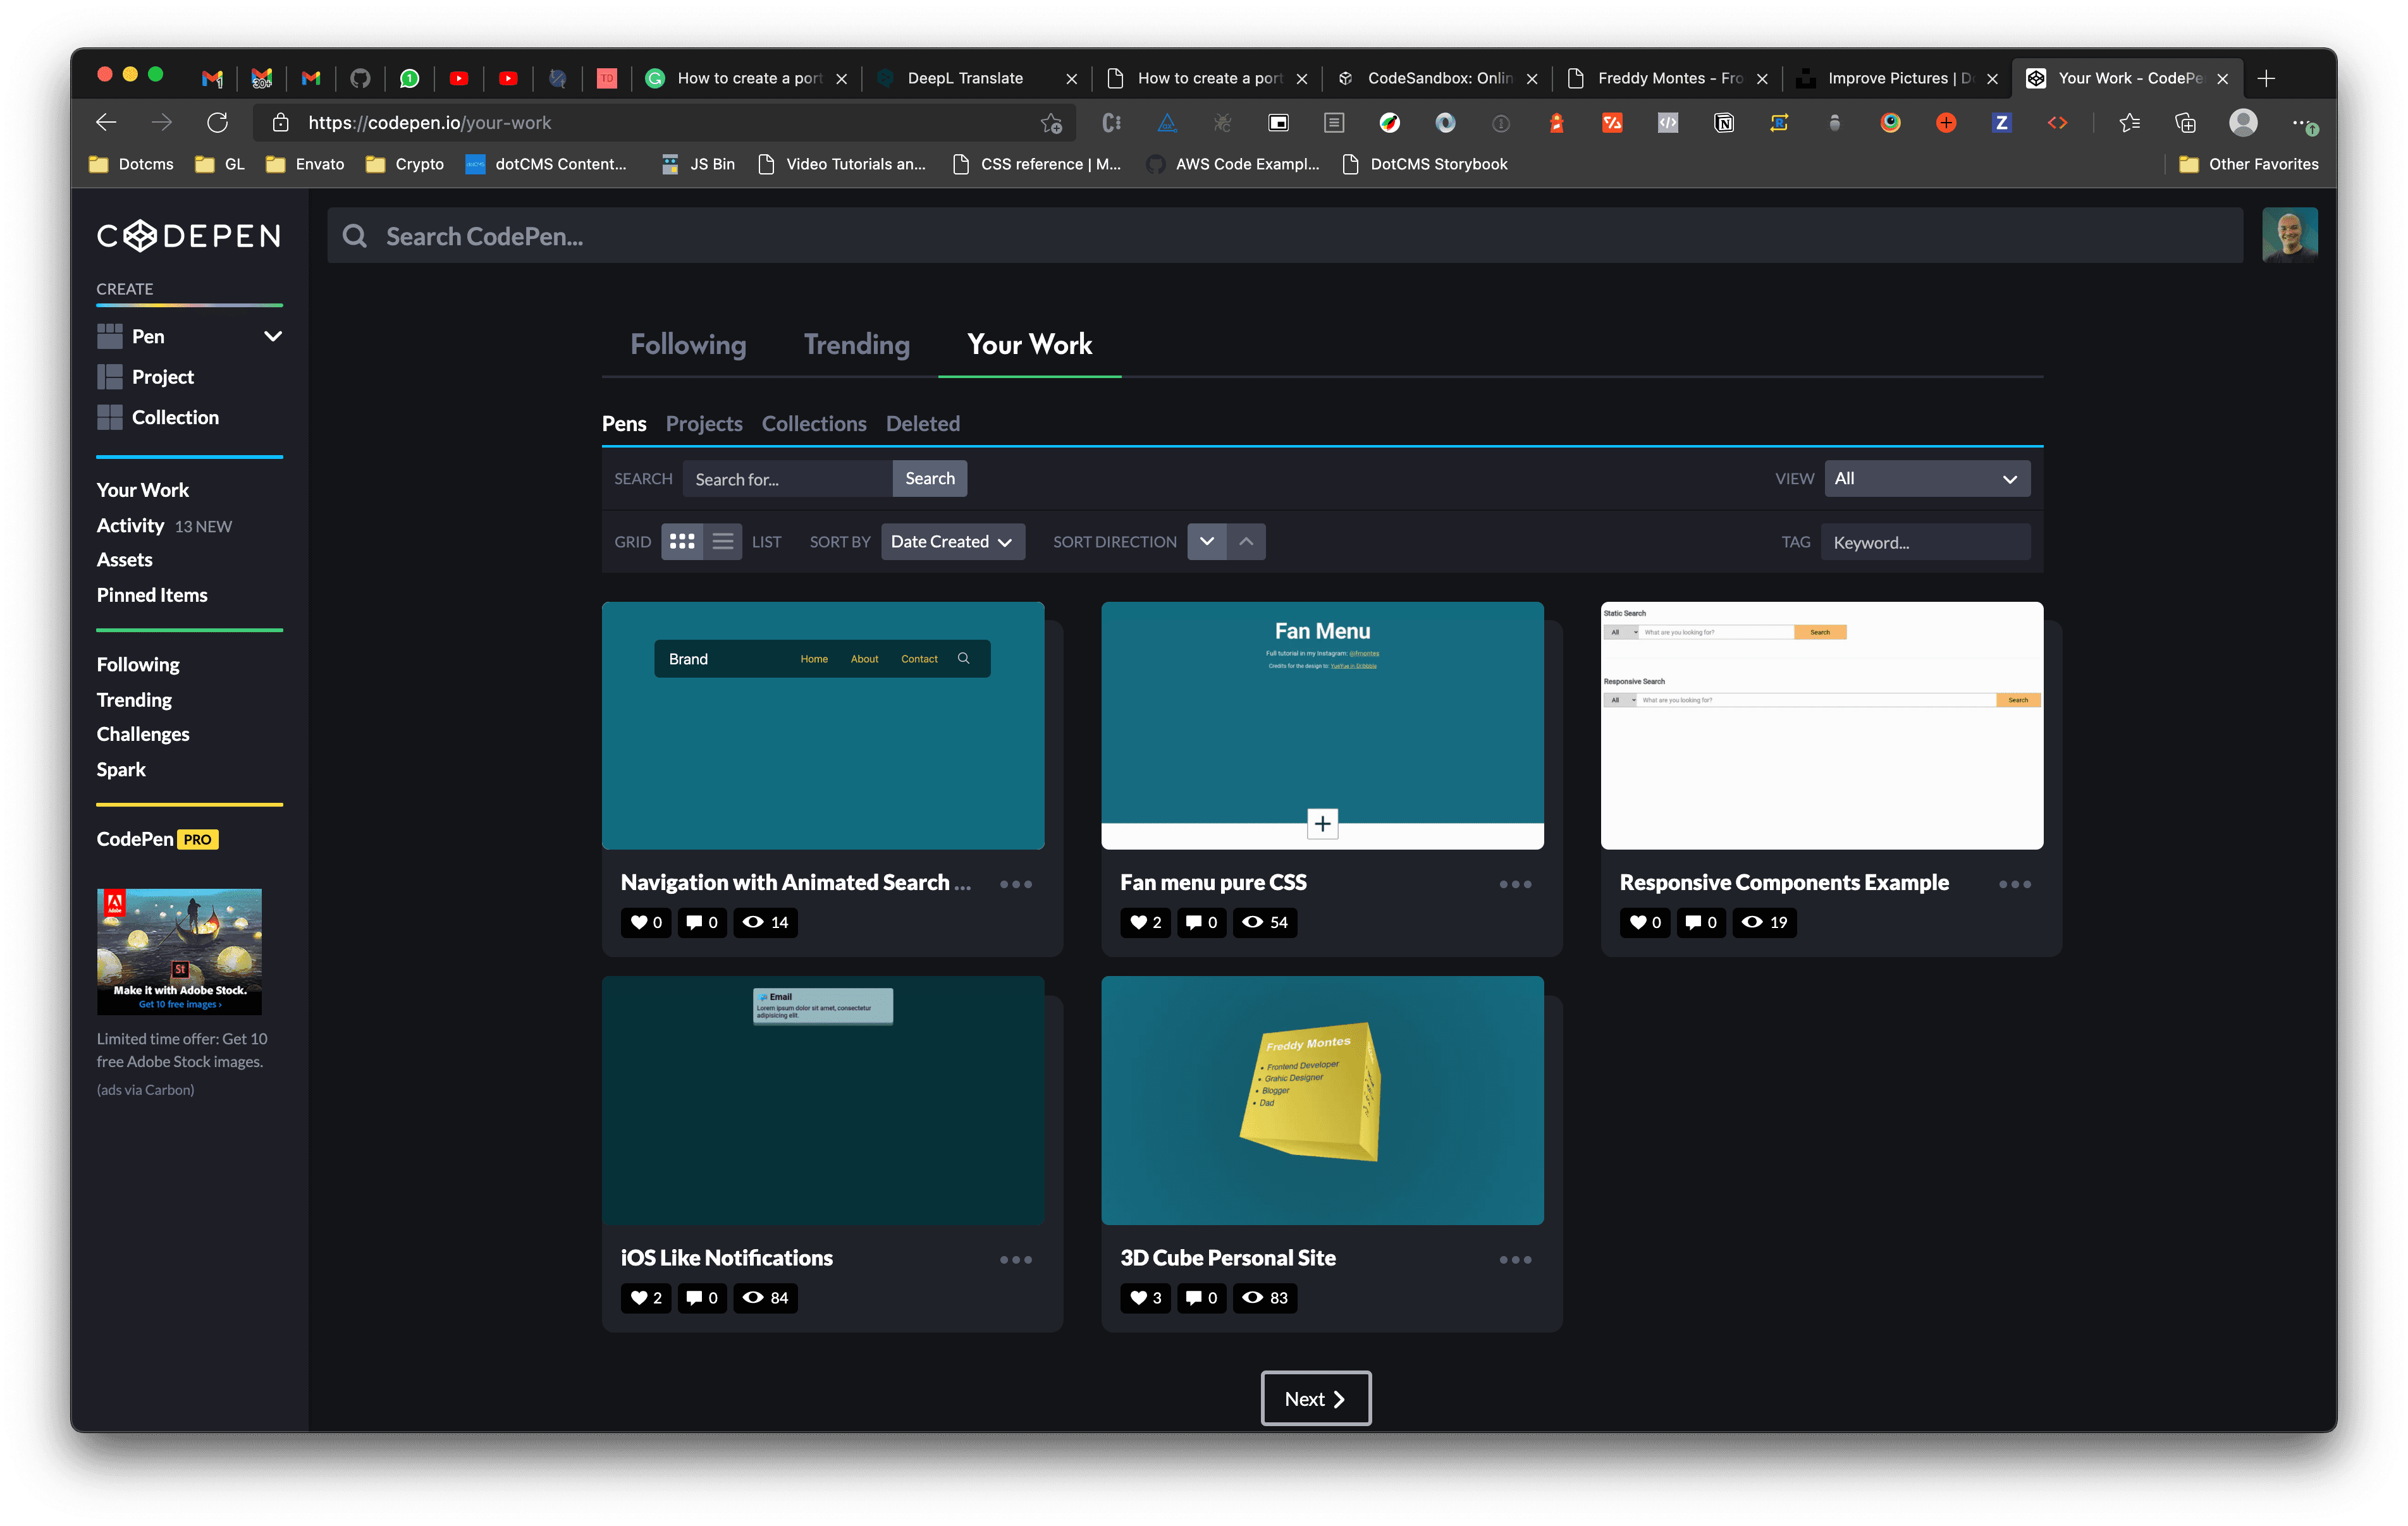This screenshot has width=2408, height=1526.
Task: Expand the Pen create menu chevron
Action: 272,336
